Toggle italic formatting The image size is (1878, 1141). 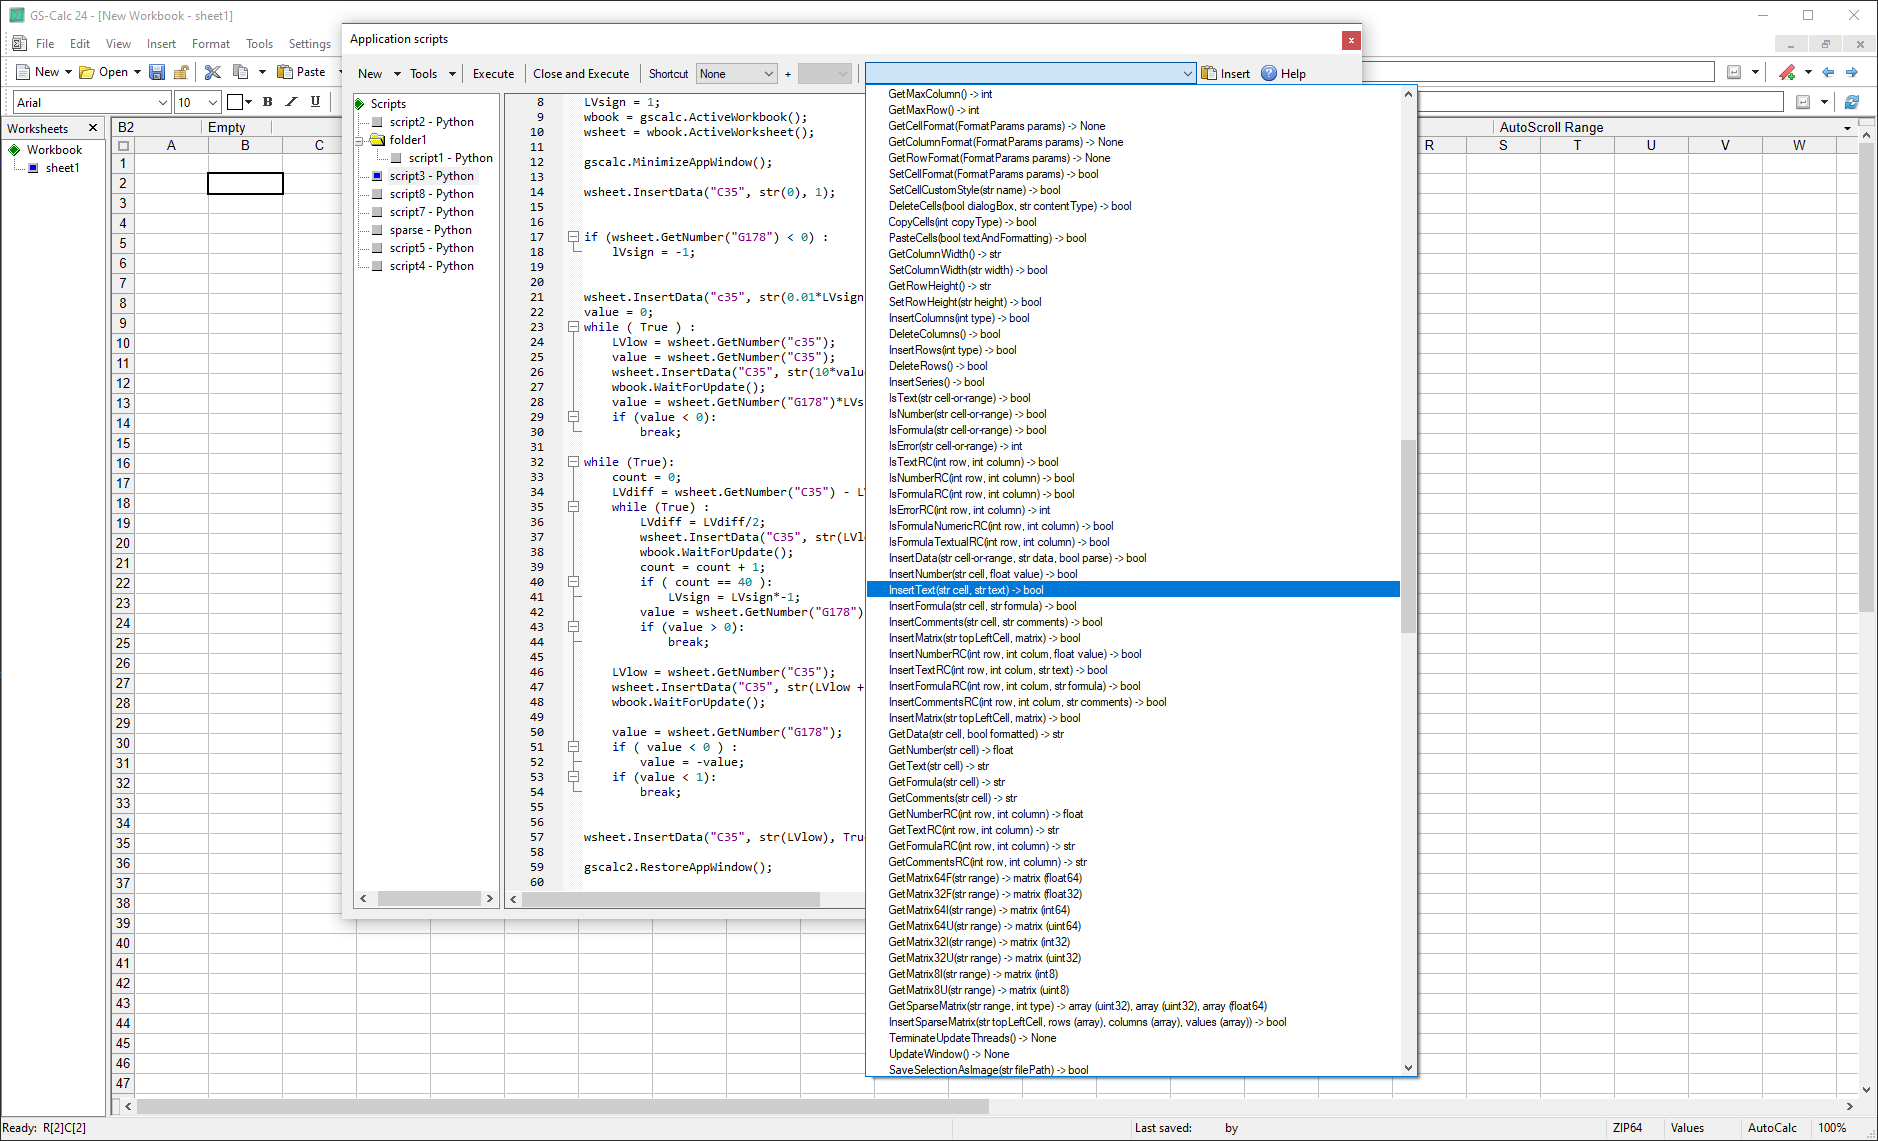291,101
